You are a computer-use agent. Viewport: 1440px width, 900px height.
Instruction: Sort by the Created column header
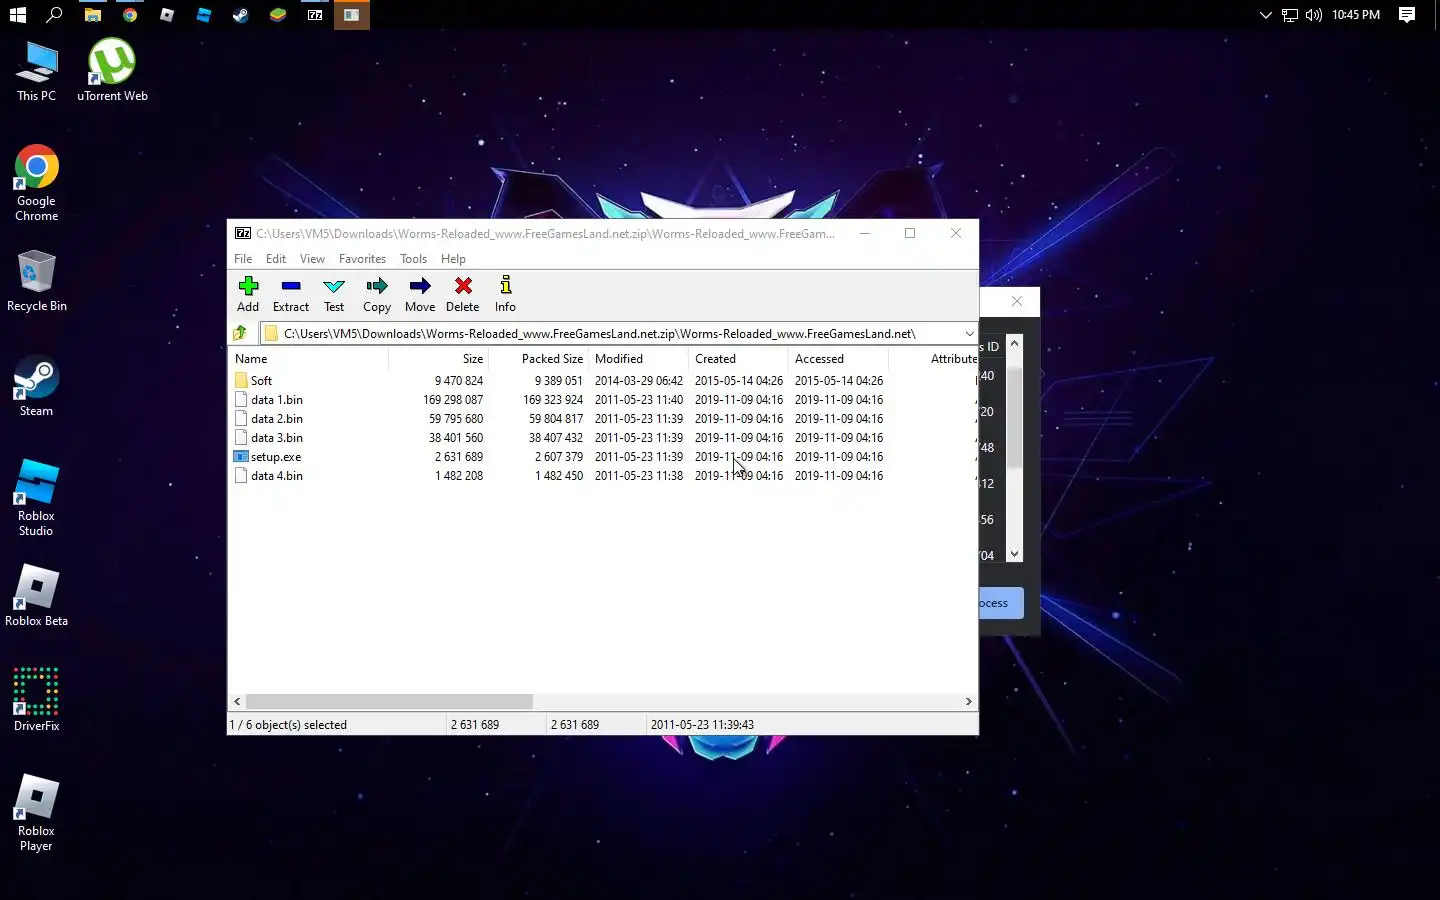[x=739, y=359]
